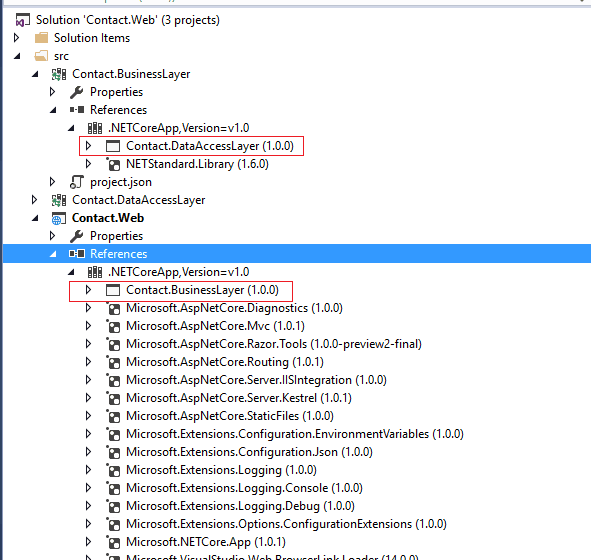Click the Microsoft.AspNetCore.Routing package icon

tap(113, 362)
